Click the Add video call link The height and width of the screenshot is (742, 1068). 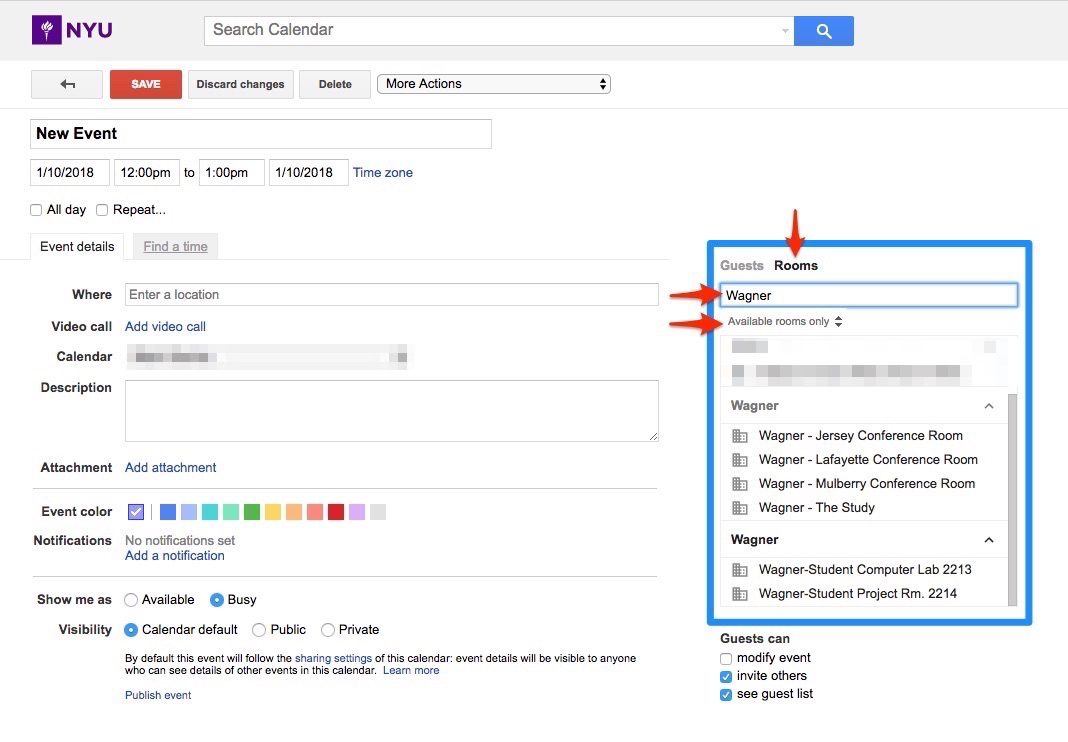tap(165, 327)
